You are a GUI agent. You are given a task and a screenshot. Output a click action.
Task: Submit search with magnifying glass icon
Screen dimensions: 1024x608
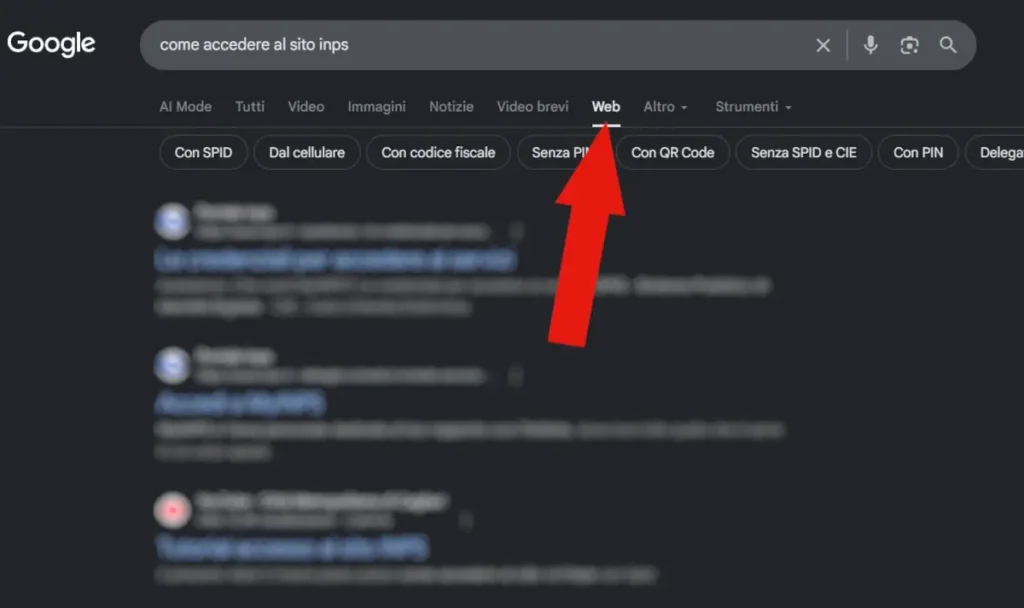tap(948, 45)
